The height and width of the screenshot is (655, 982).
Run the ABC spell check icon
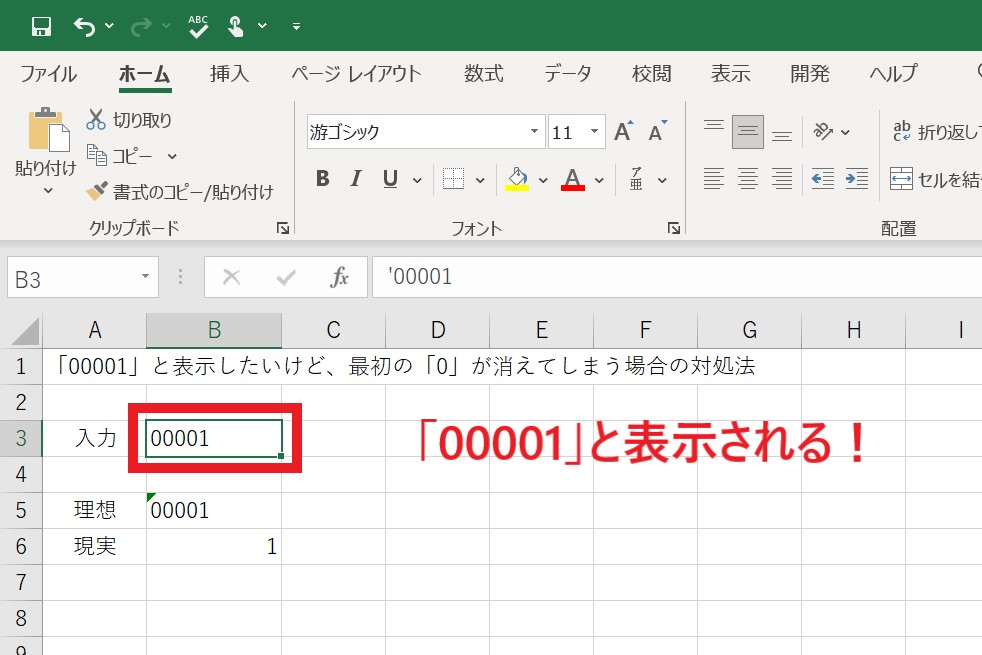198,26
